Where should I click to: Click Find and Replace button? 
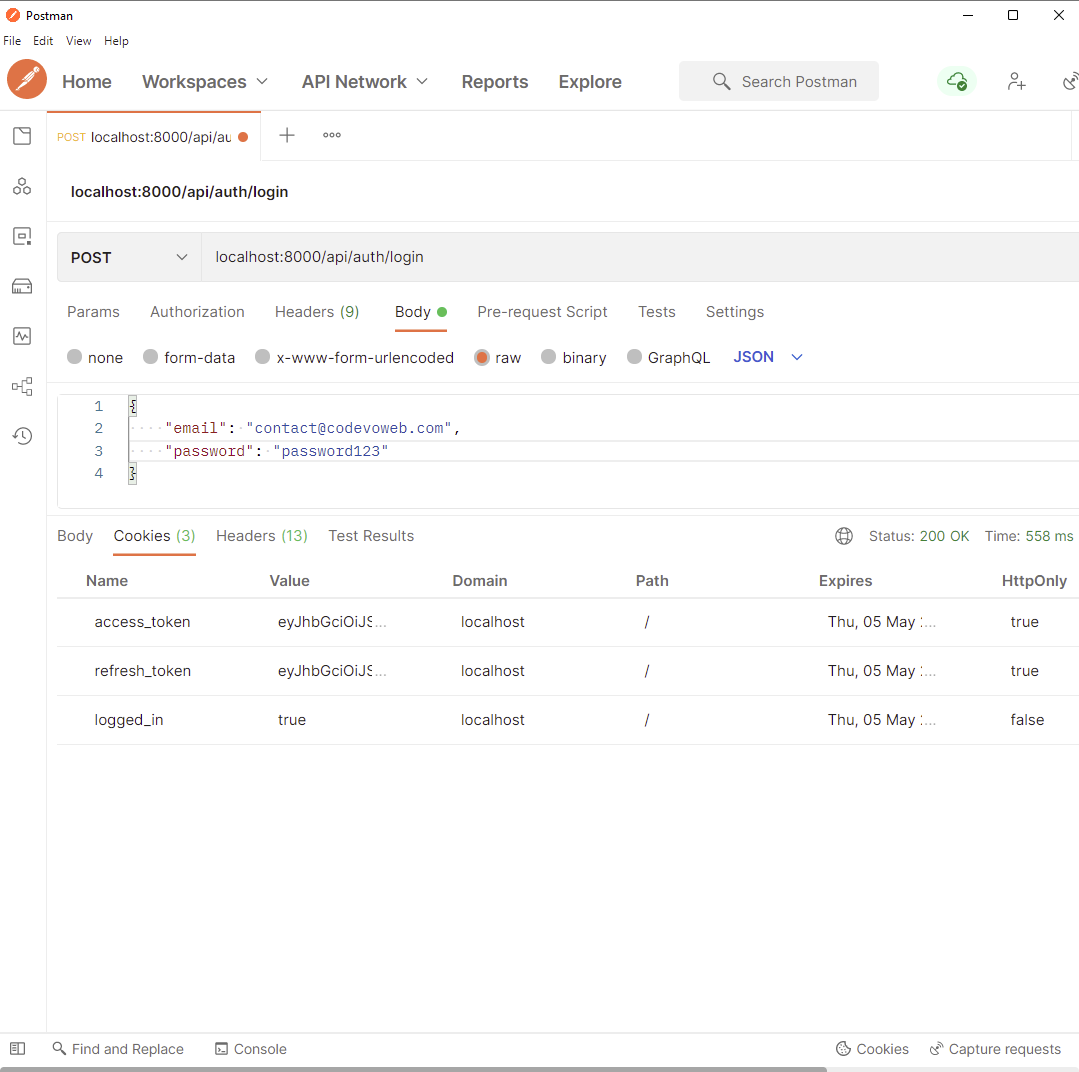pyautogui.click(x=118, y=1049)
